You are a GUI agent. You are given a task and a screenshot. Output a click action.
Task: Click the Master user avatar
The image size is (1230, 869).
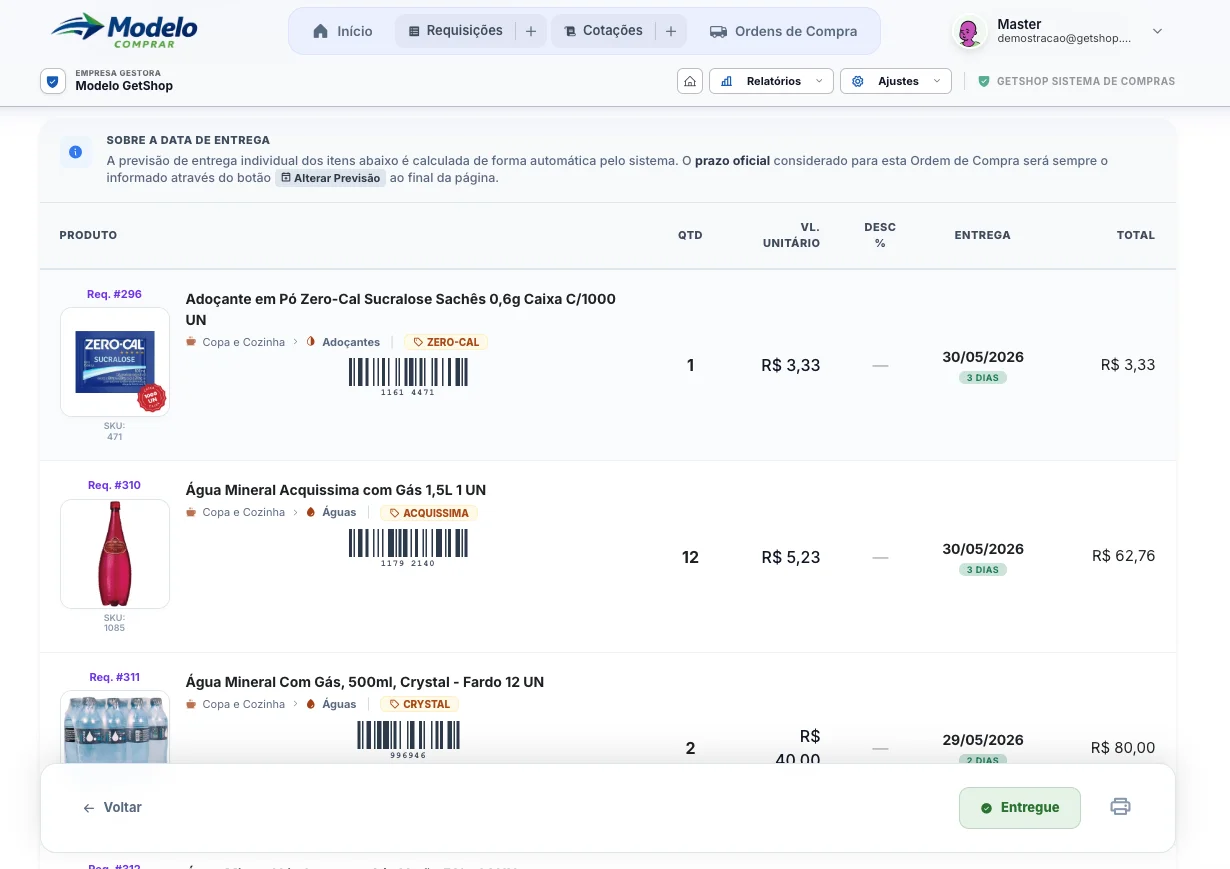[x=967, y=32]
